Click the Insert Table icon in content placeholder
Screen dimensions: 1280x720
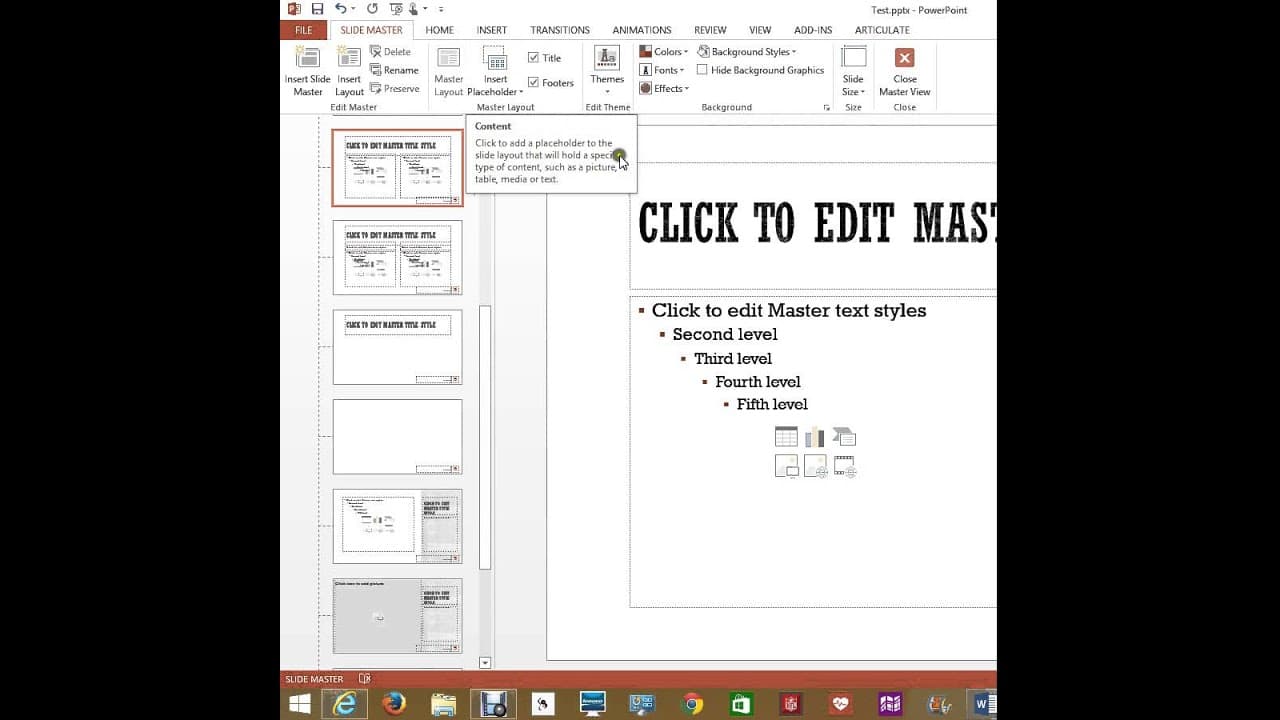click(x=786, y=437)
